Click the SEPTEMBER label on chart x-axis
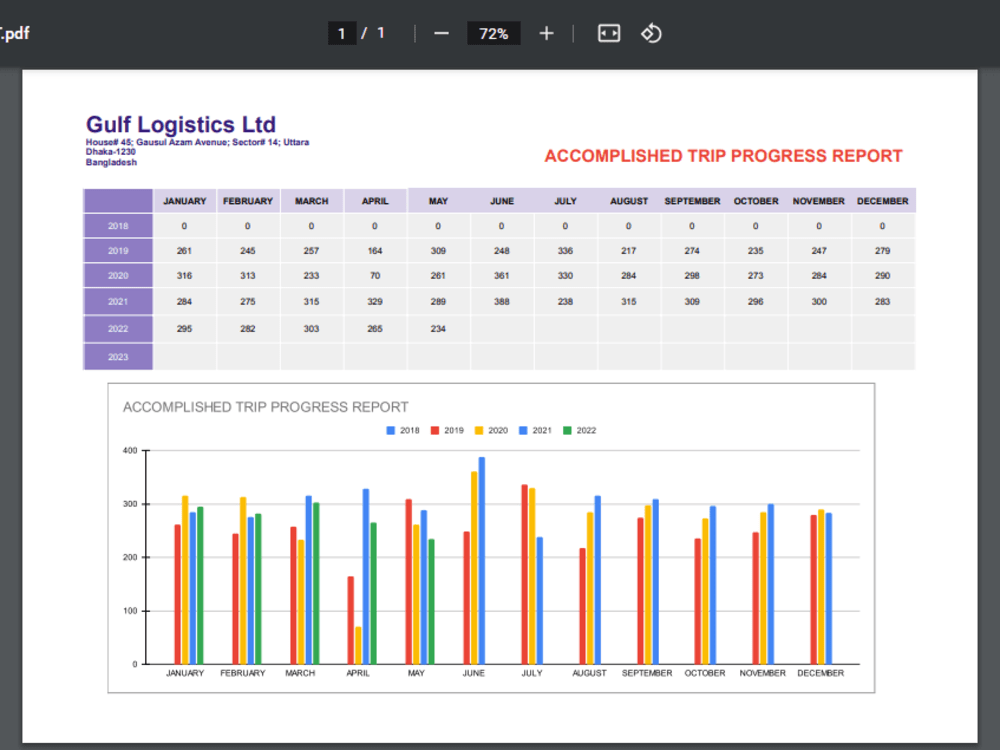 click(x=647, y=673)
